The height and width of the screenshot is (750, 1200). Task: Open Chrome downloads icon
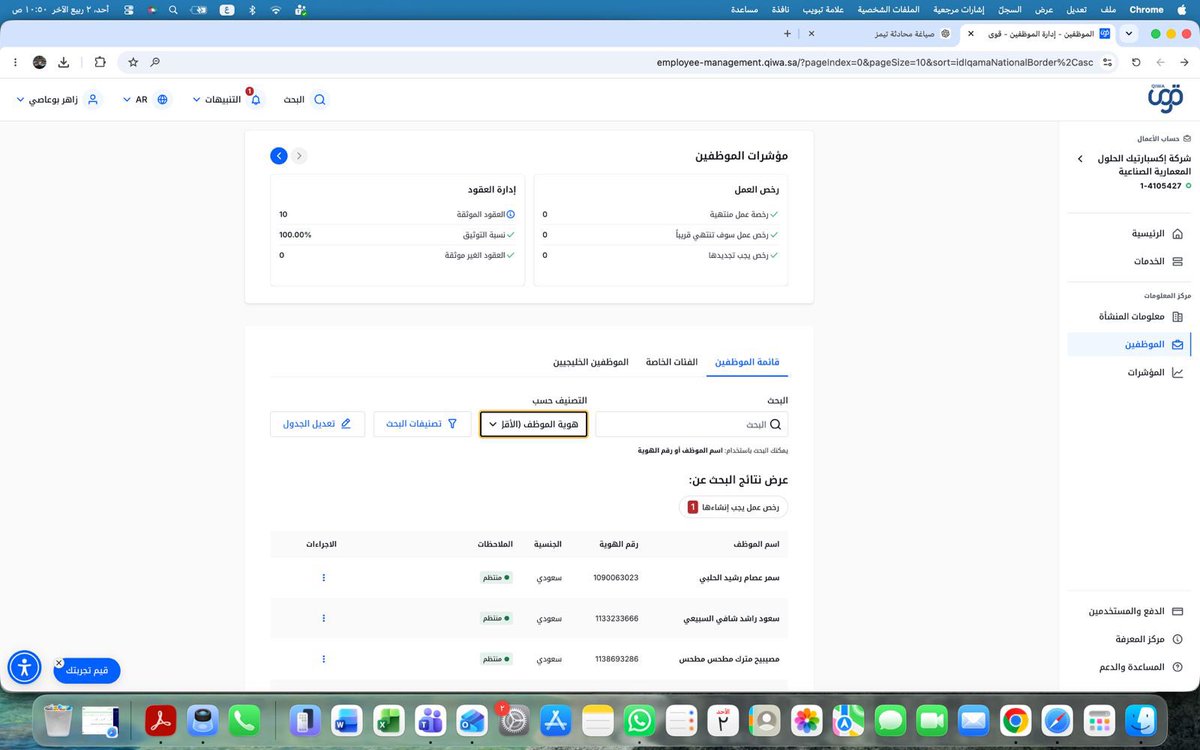(64, 62)
